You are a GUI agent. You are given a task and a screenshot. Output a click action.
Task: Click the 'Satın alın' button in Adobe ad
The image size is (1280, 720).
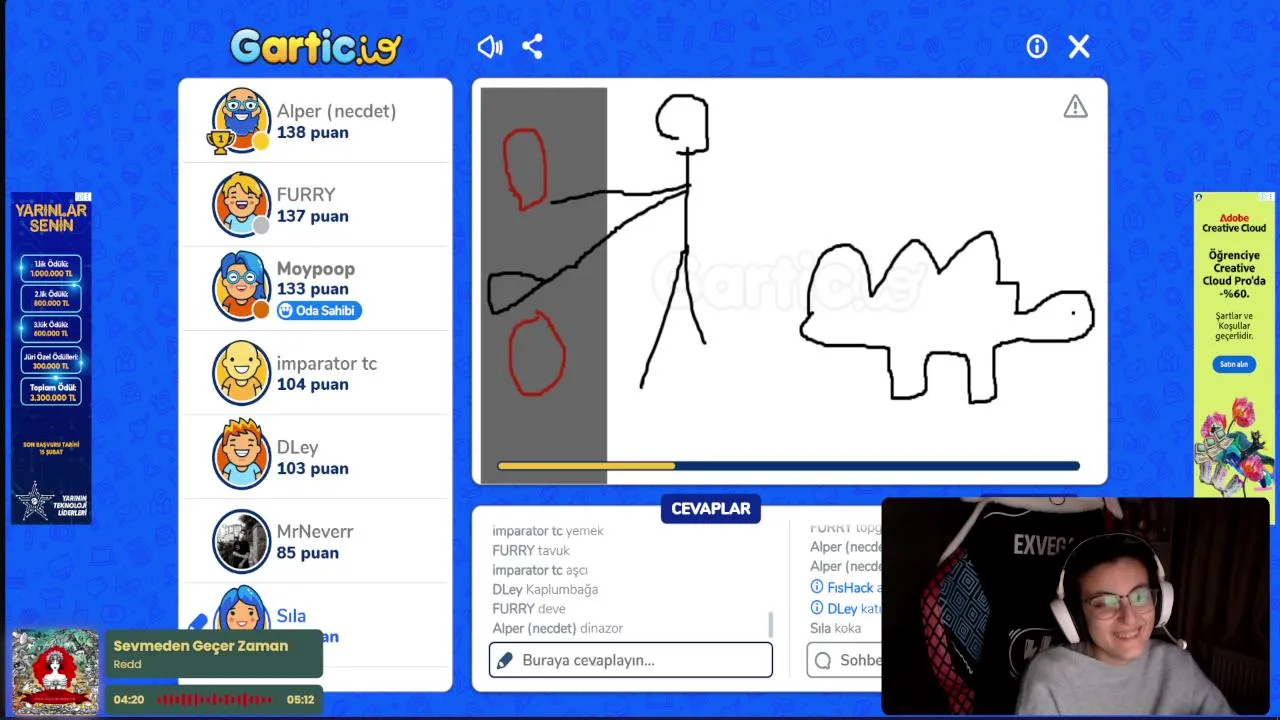coord(1234,364)
